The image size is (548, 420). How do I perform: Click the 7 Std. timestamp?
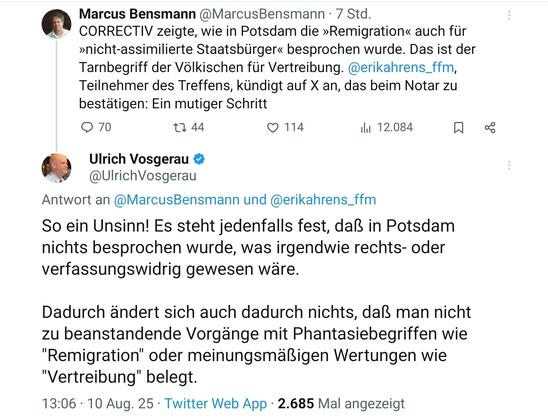(x=353, y=14)
